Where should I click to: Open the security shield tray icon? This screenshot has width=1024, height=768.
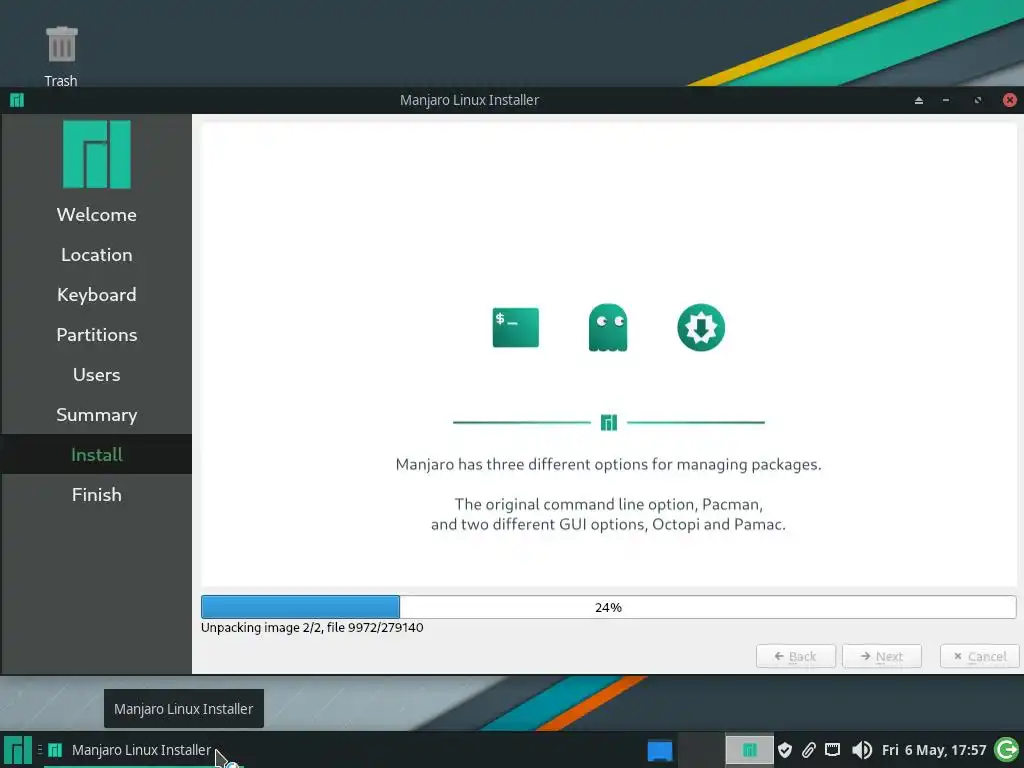785,750
